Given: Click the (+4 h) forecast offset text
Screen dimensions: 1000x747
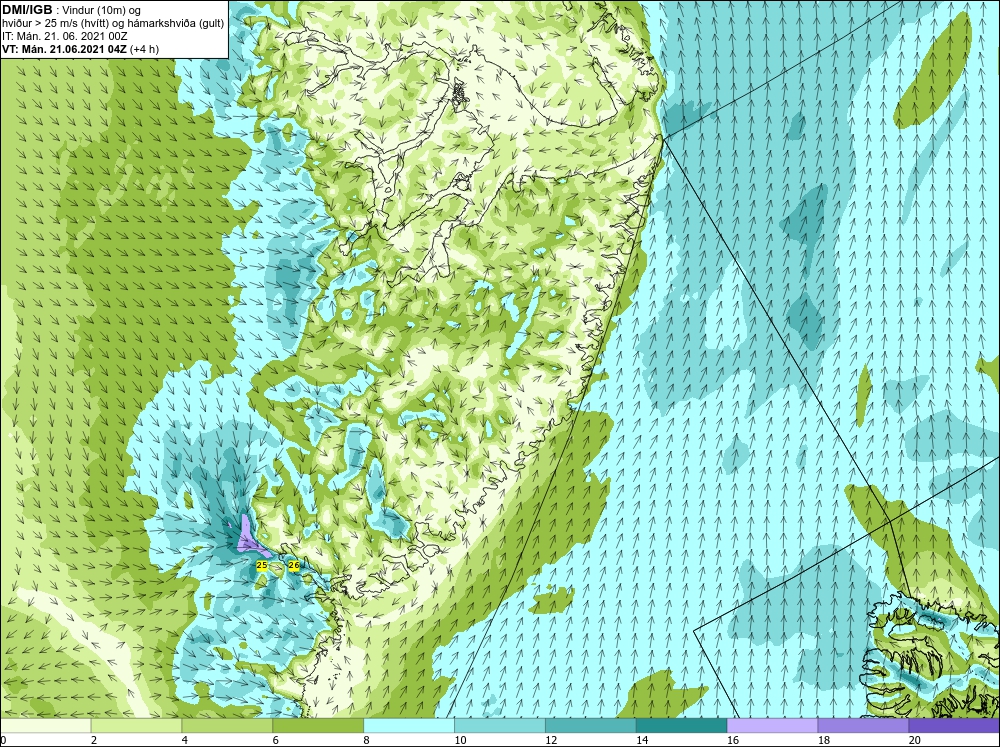Looking at the screenshot, I should pos(144,49).
